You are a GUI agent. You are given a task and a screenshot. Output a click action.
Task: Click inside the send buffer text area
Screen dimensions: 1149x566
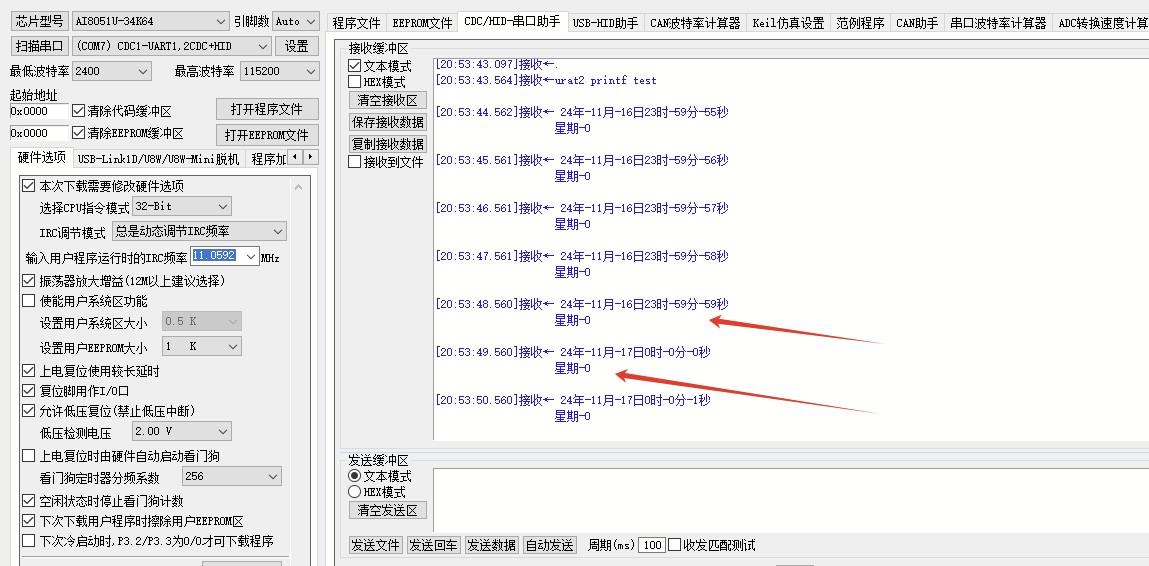(791, 499)
